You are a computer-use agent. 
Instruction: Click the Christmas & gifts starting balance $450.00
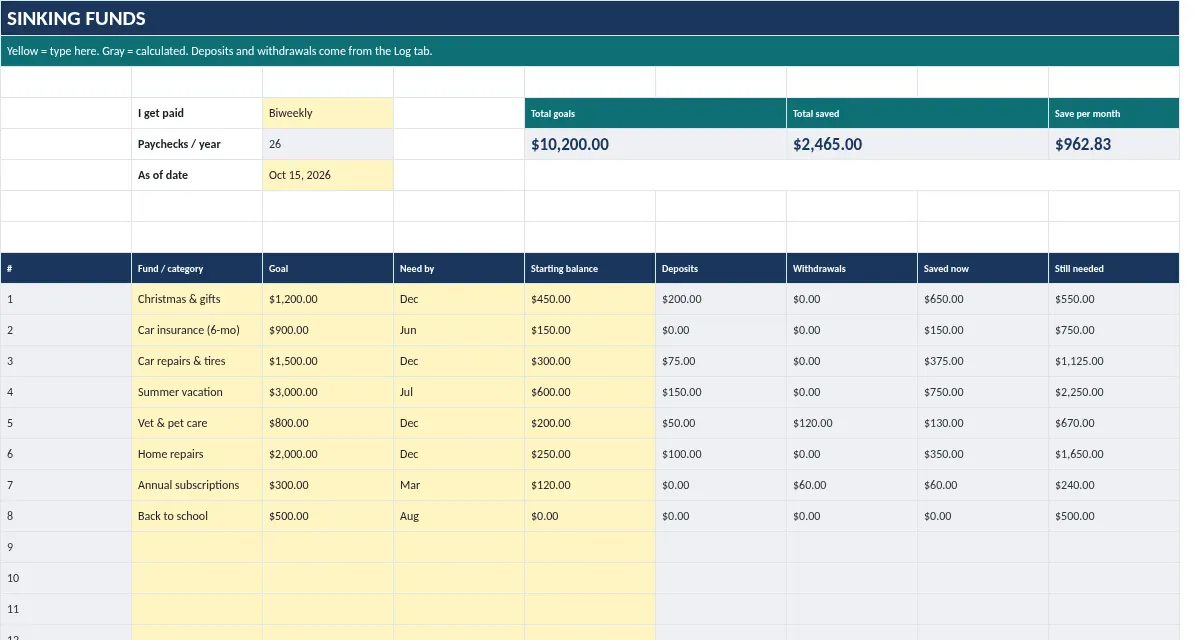click(x=590, y=299)
